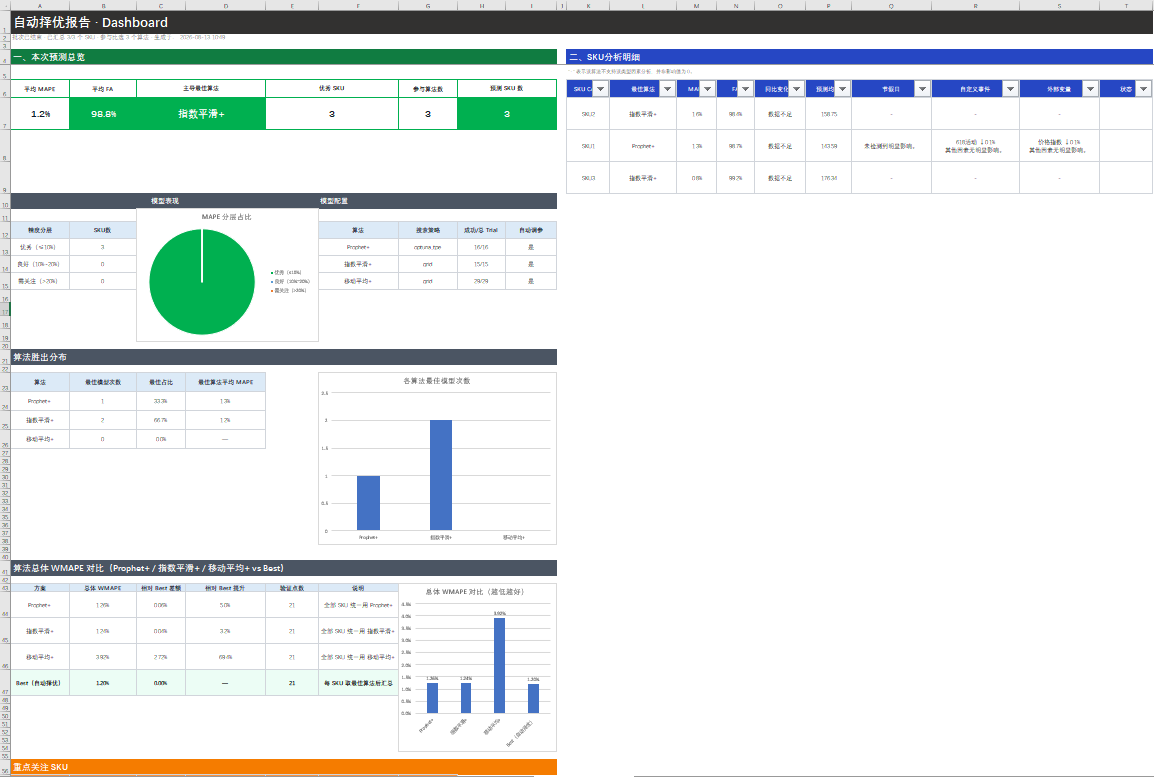1154x777 pixels.
Task: Click the MAPE 分层占比 pie chart
Action: click(x=202, y=281)
